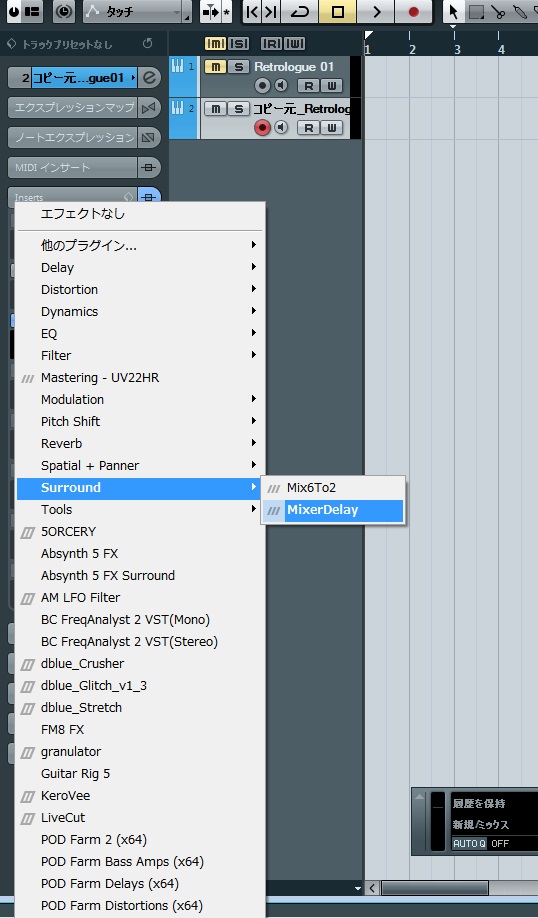Image resolution: width=538 pixels, height=918 pixels.
Task: Expand the EQ submenu
Action: [x=141, y=334]
